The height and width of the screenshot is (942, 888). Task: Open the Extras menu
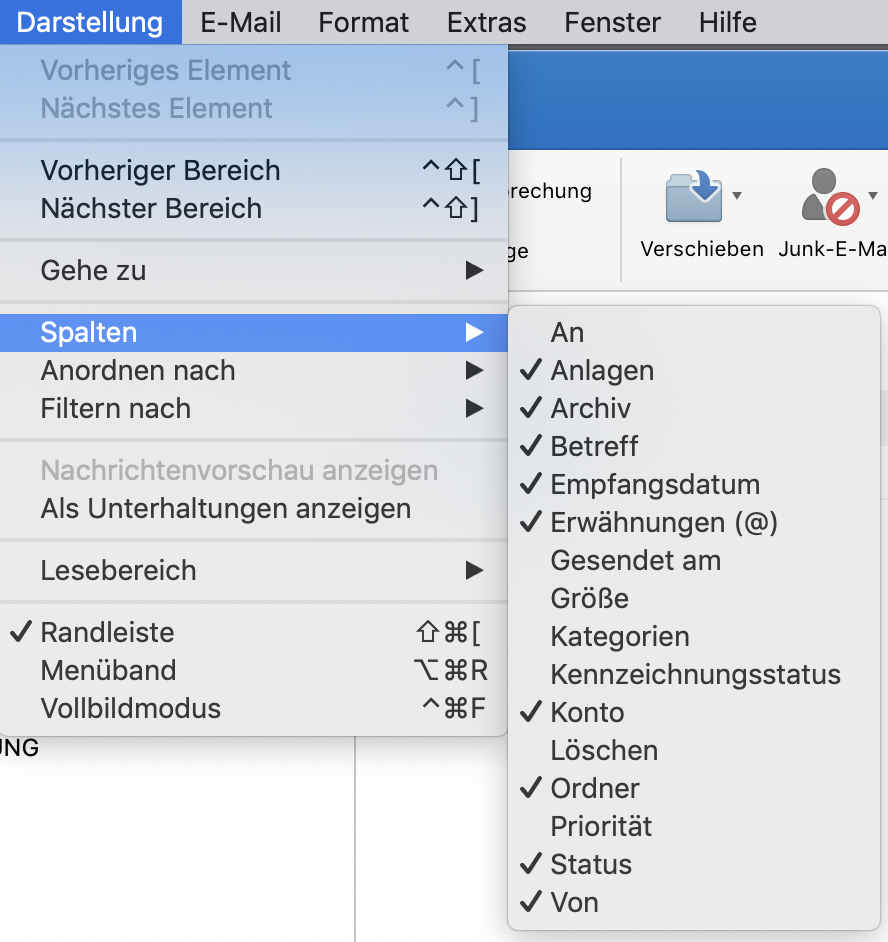pos(487,22)
